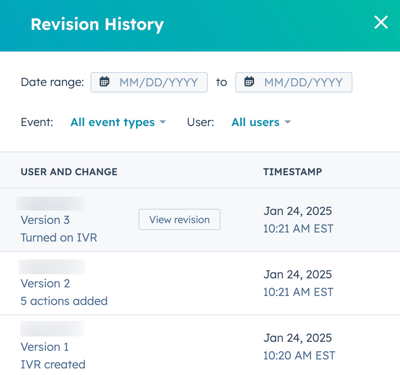Screen dimensions: 400x375
Task: Click the start date calendar icon
Action: [x=105, y=81]
